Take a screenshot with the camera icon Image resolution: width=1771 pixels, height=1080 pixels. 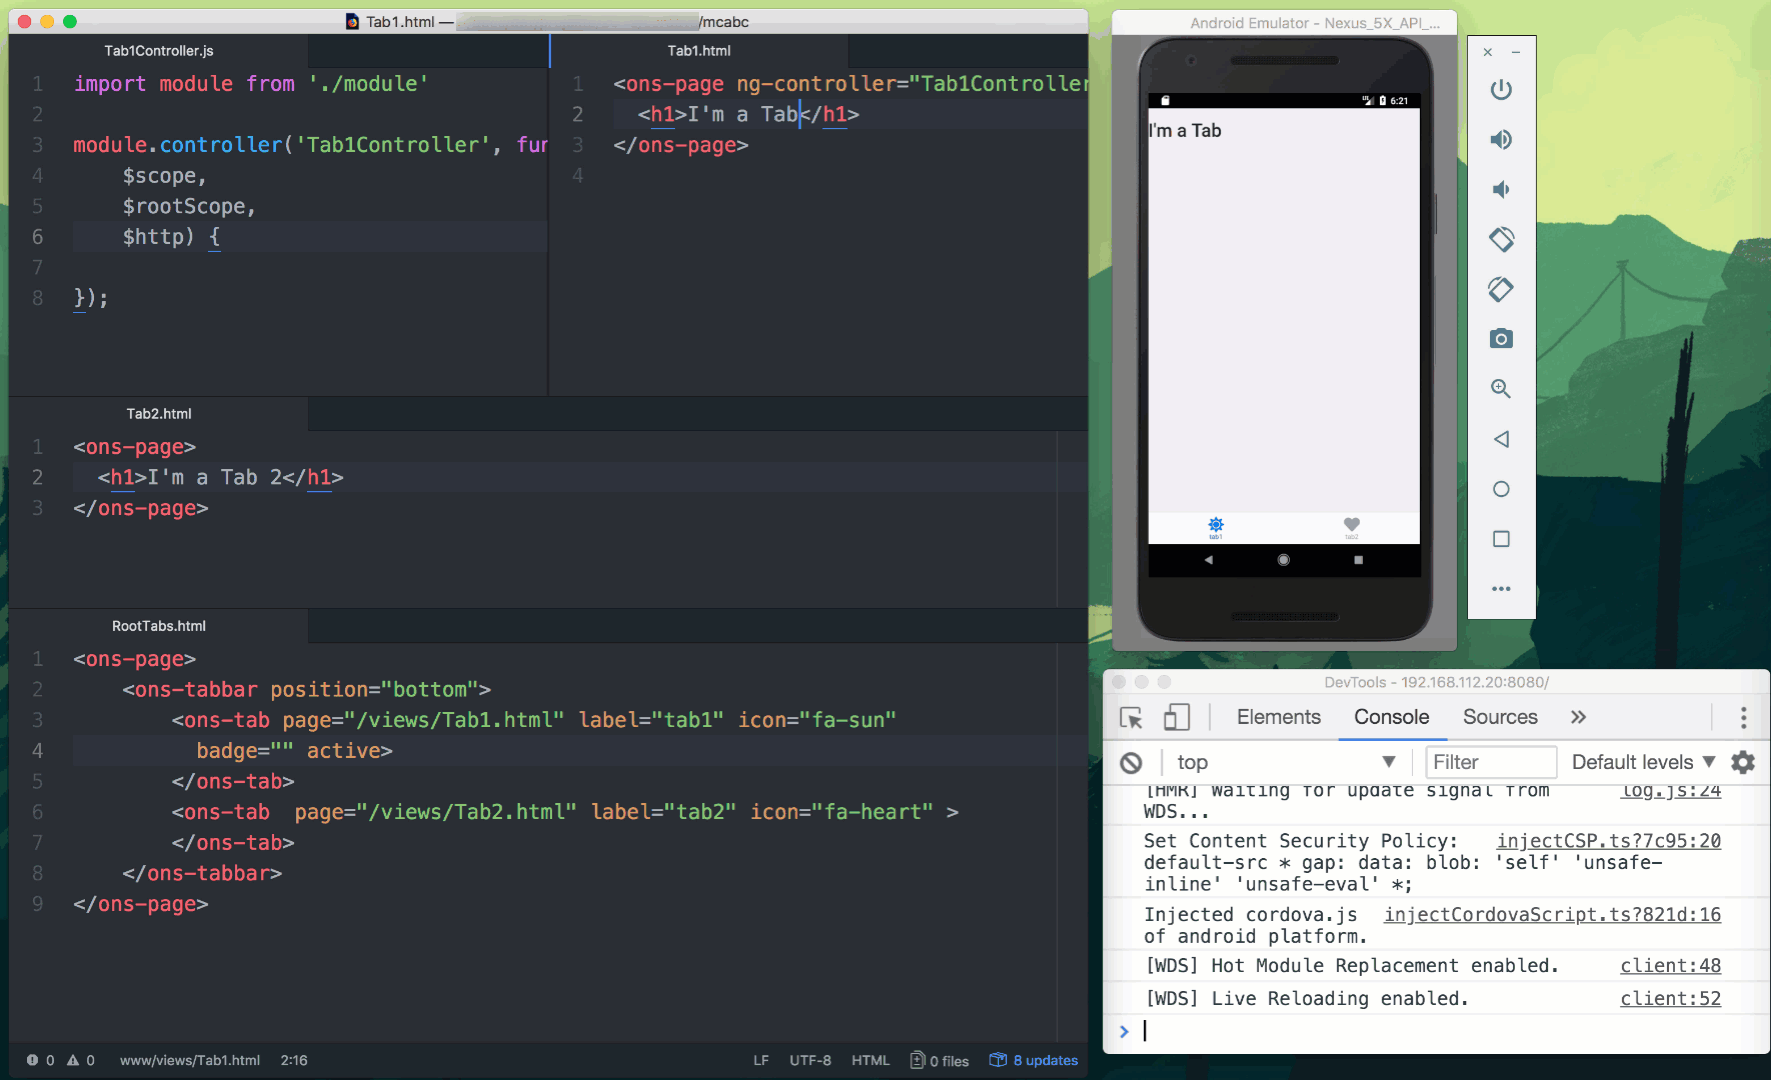[1501, 339]
